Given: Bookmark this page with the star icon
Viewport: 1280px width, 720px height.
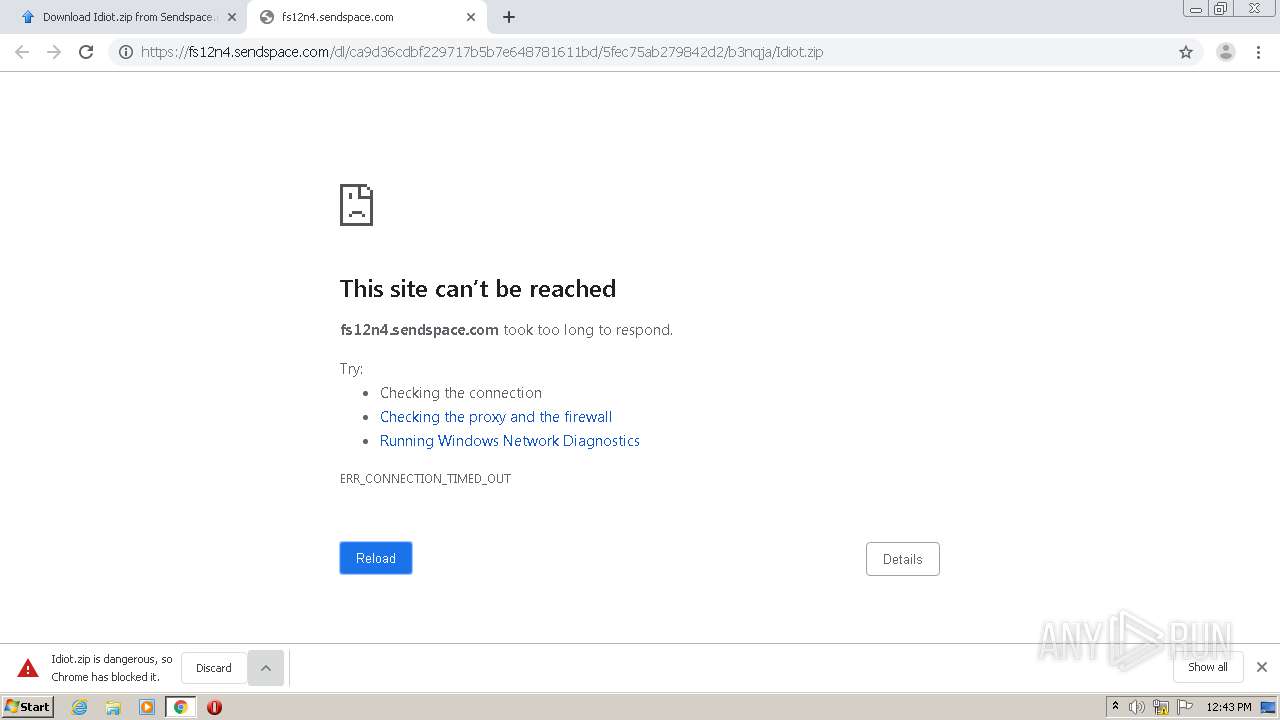Looking at the screenshot, I should pyautogui.click(x=1186, y=52).
